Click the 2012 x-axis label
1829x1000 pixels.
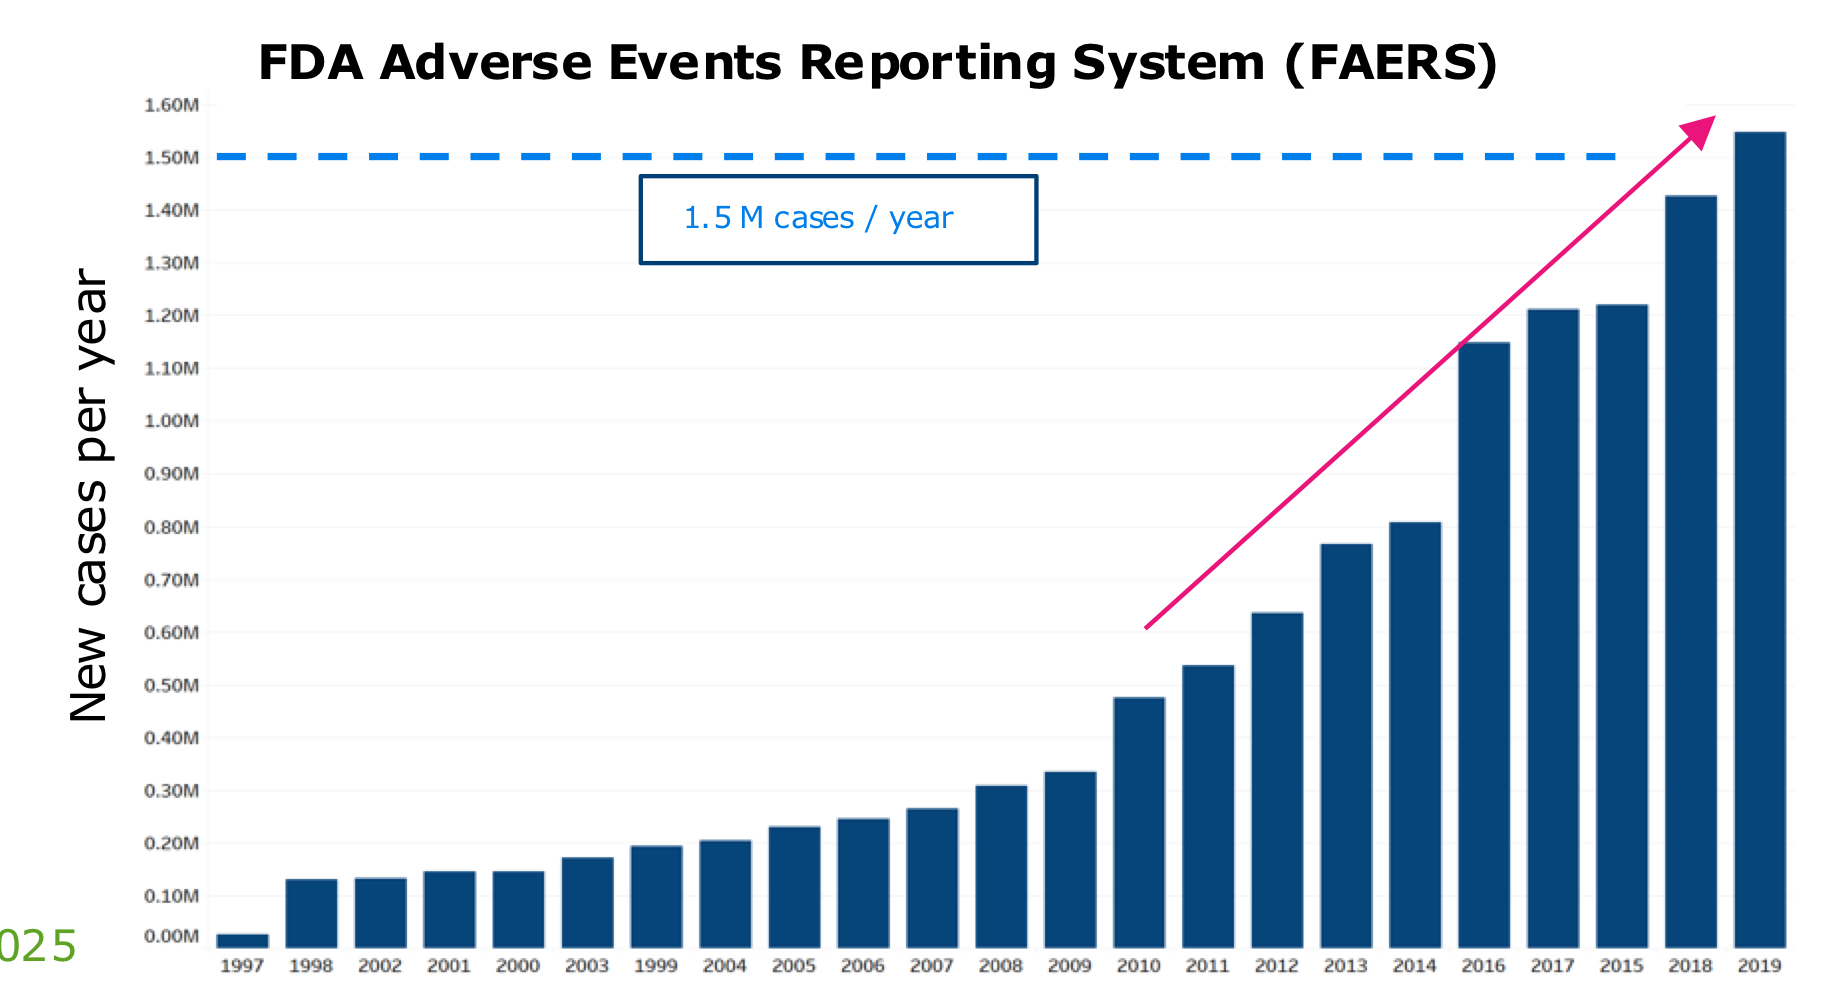point(1276,966)
